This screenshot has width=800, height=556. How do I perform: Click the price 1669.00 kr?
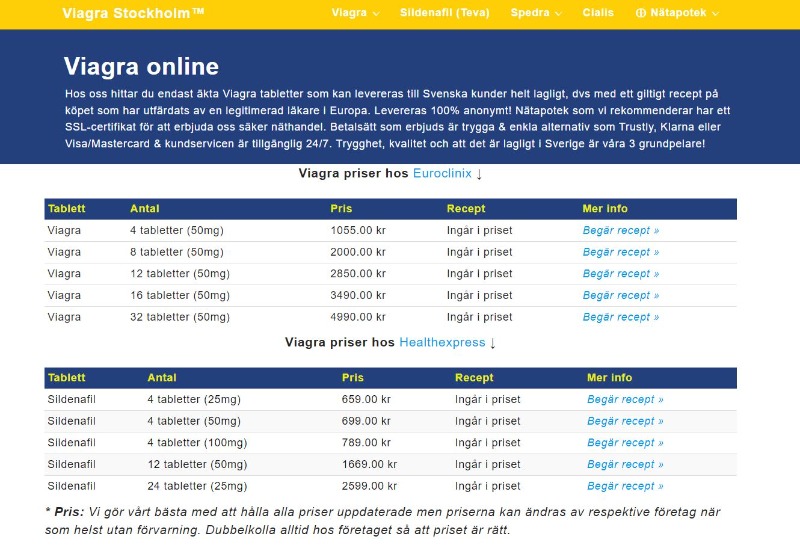tap(369, 465)
